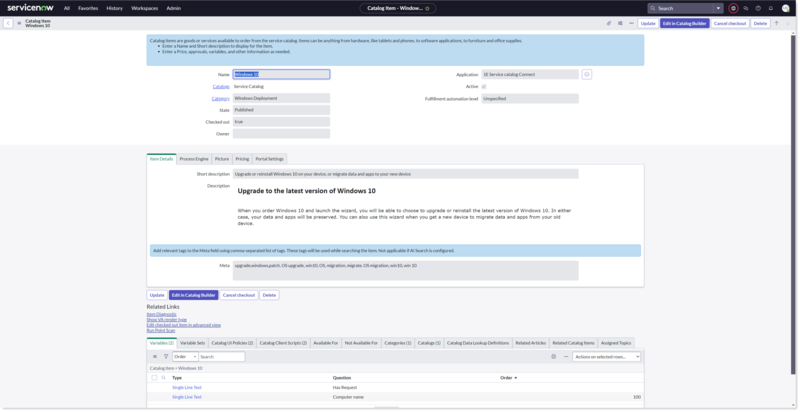Open the Run Point Scan link
The image size is (800, 412).
161,330
